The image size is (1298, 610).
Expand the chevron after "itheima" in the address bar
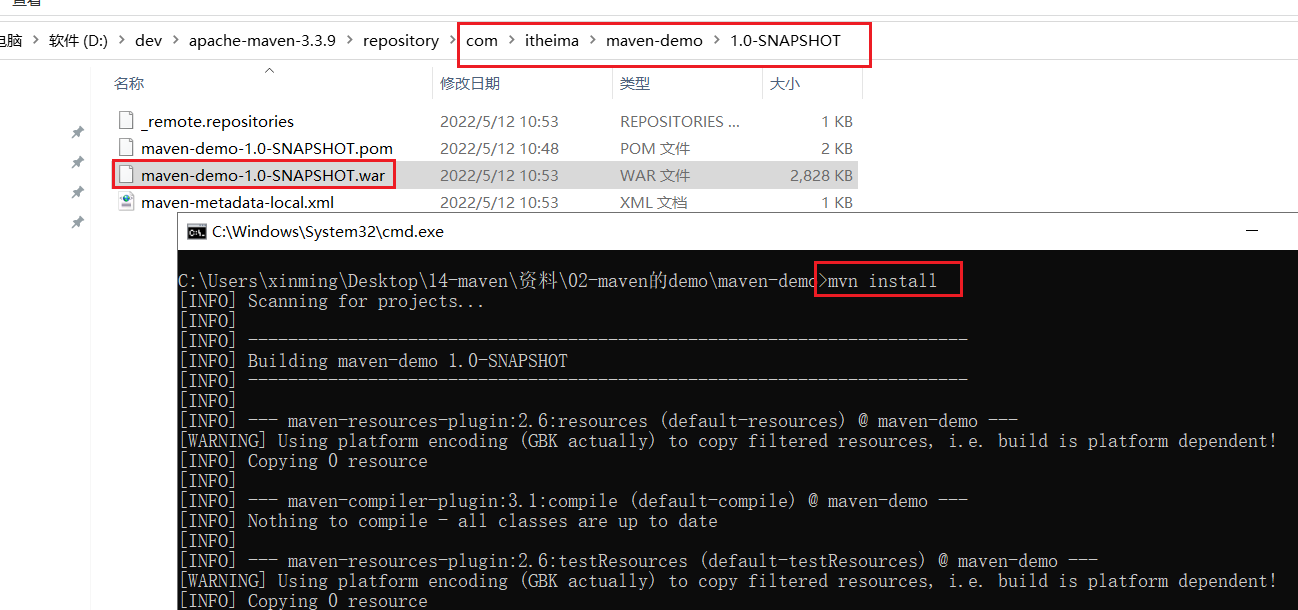[x=592, y=41]
